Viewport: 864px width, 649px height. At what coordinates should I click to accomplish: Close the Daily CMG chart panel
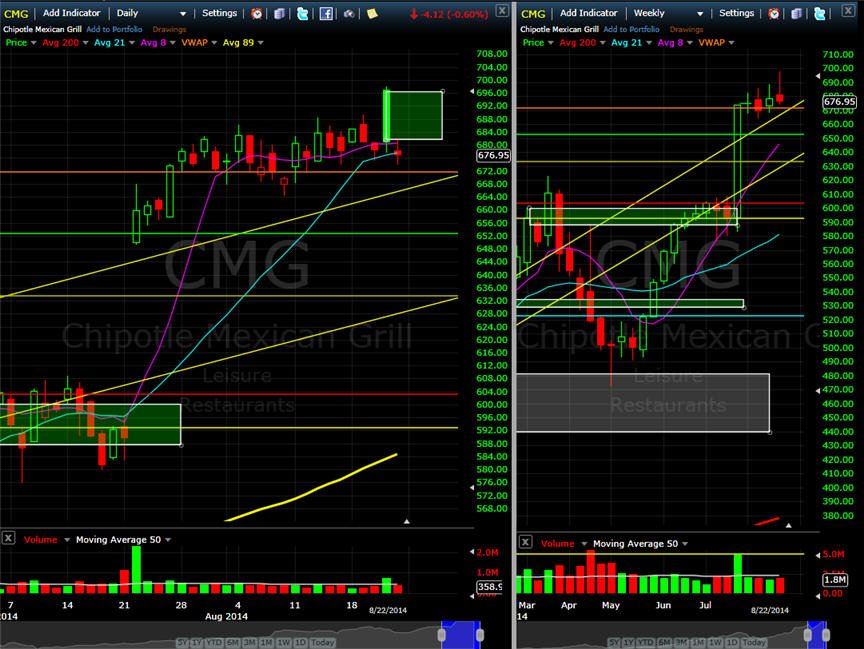(501, 10)
